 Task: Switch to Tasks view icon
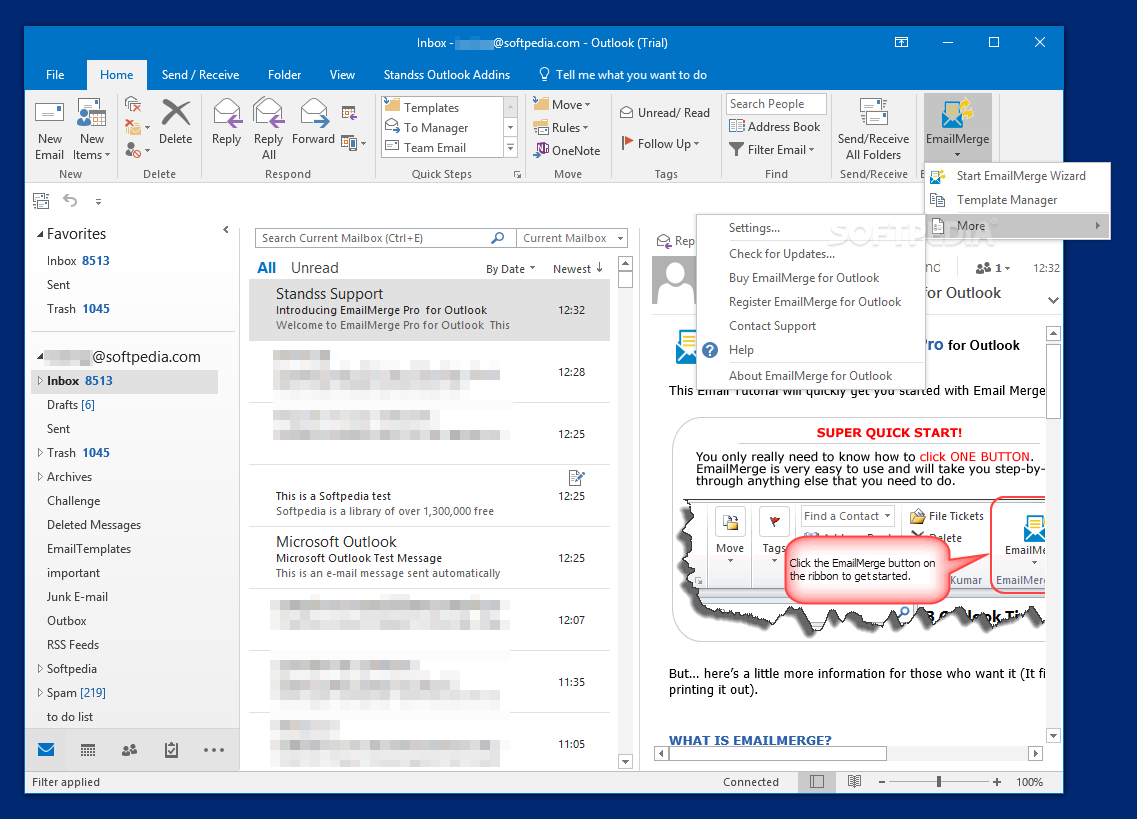pyautogui.click(x=171, y=750)
